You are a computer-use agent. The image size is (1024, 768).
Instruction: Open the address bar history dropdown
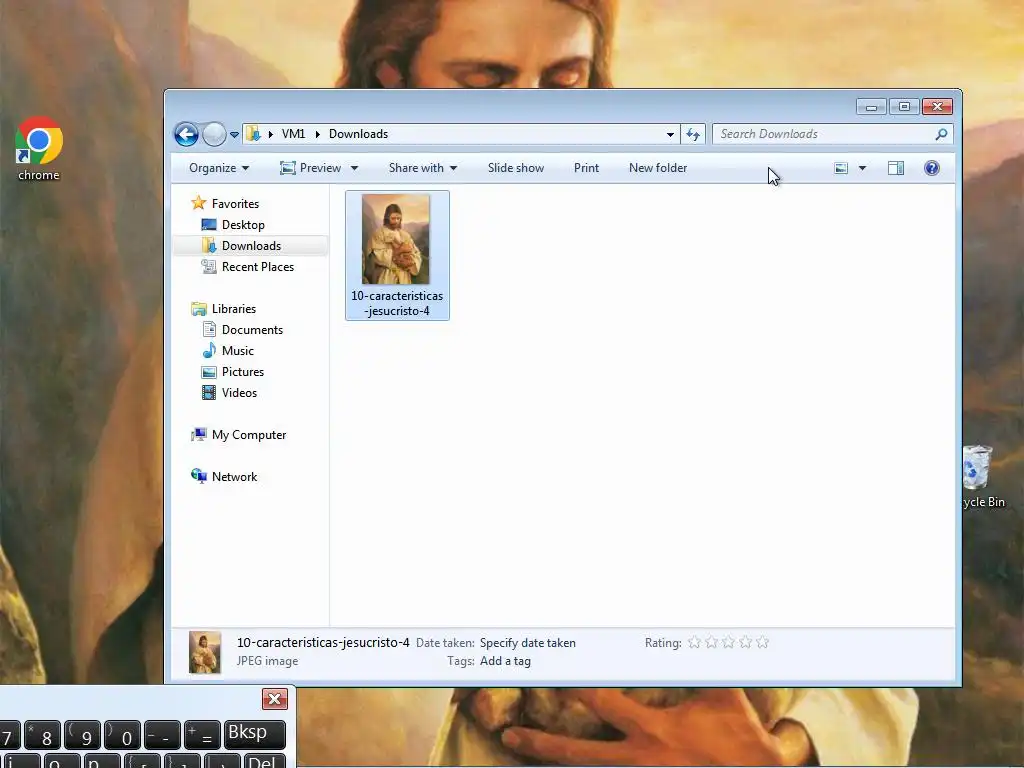click(670, 135)
